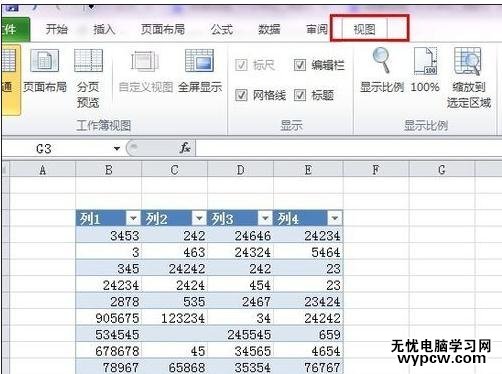Select the 页面布局 ribbon tab
This screenshot has width=502, height=374.
[x=163, y=30]
